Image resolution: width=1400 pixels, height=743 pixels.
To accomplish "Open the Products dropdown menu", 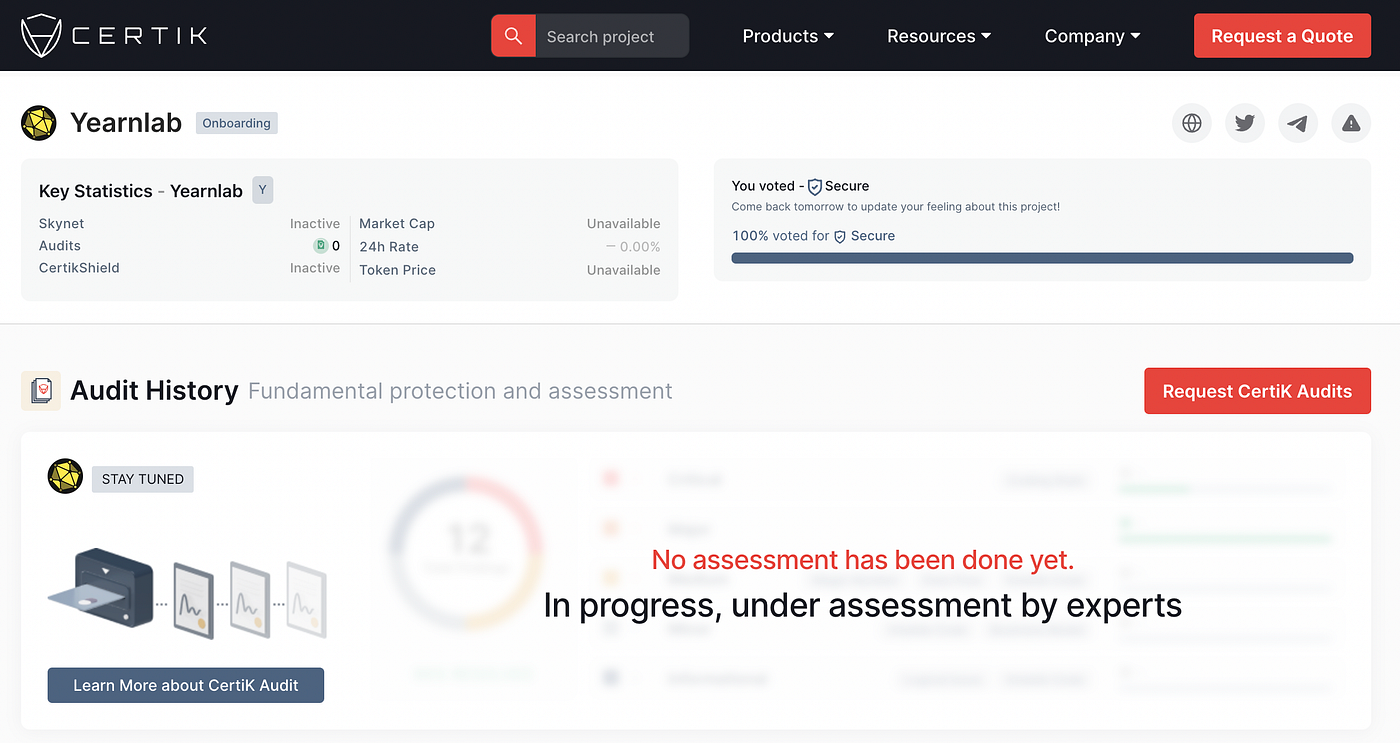I will click(x=788, y=36).
